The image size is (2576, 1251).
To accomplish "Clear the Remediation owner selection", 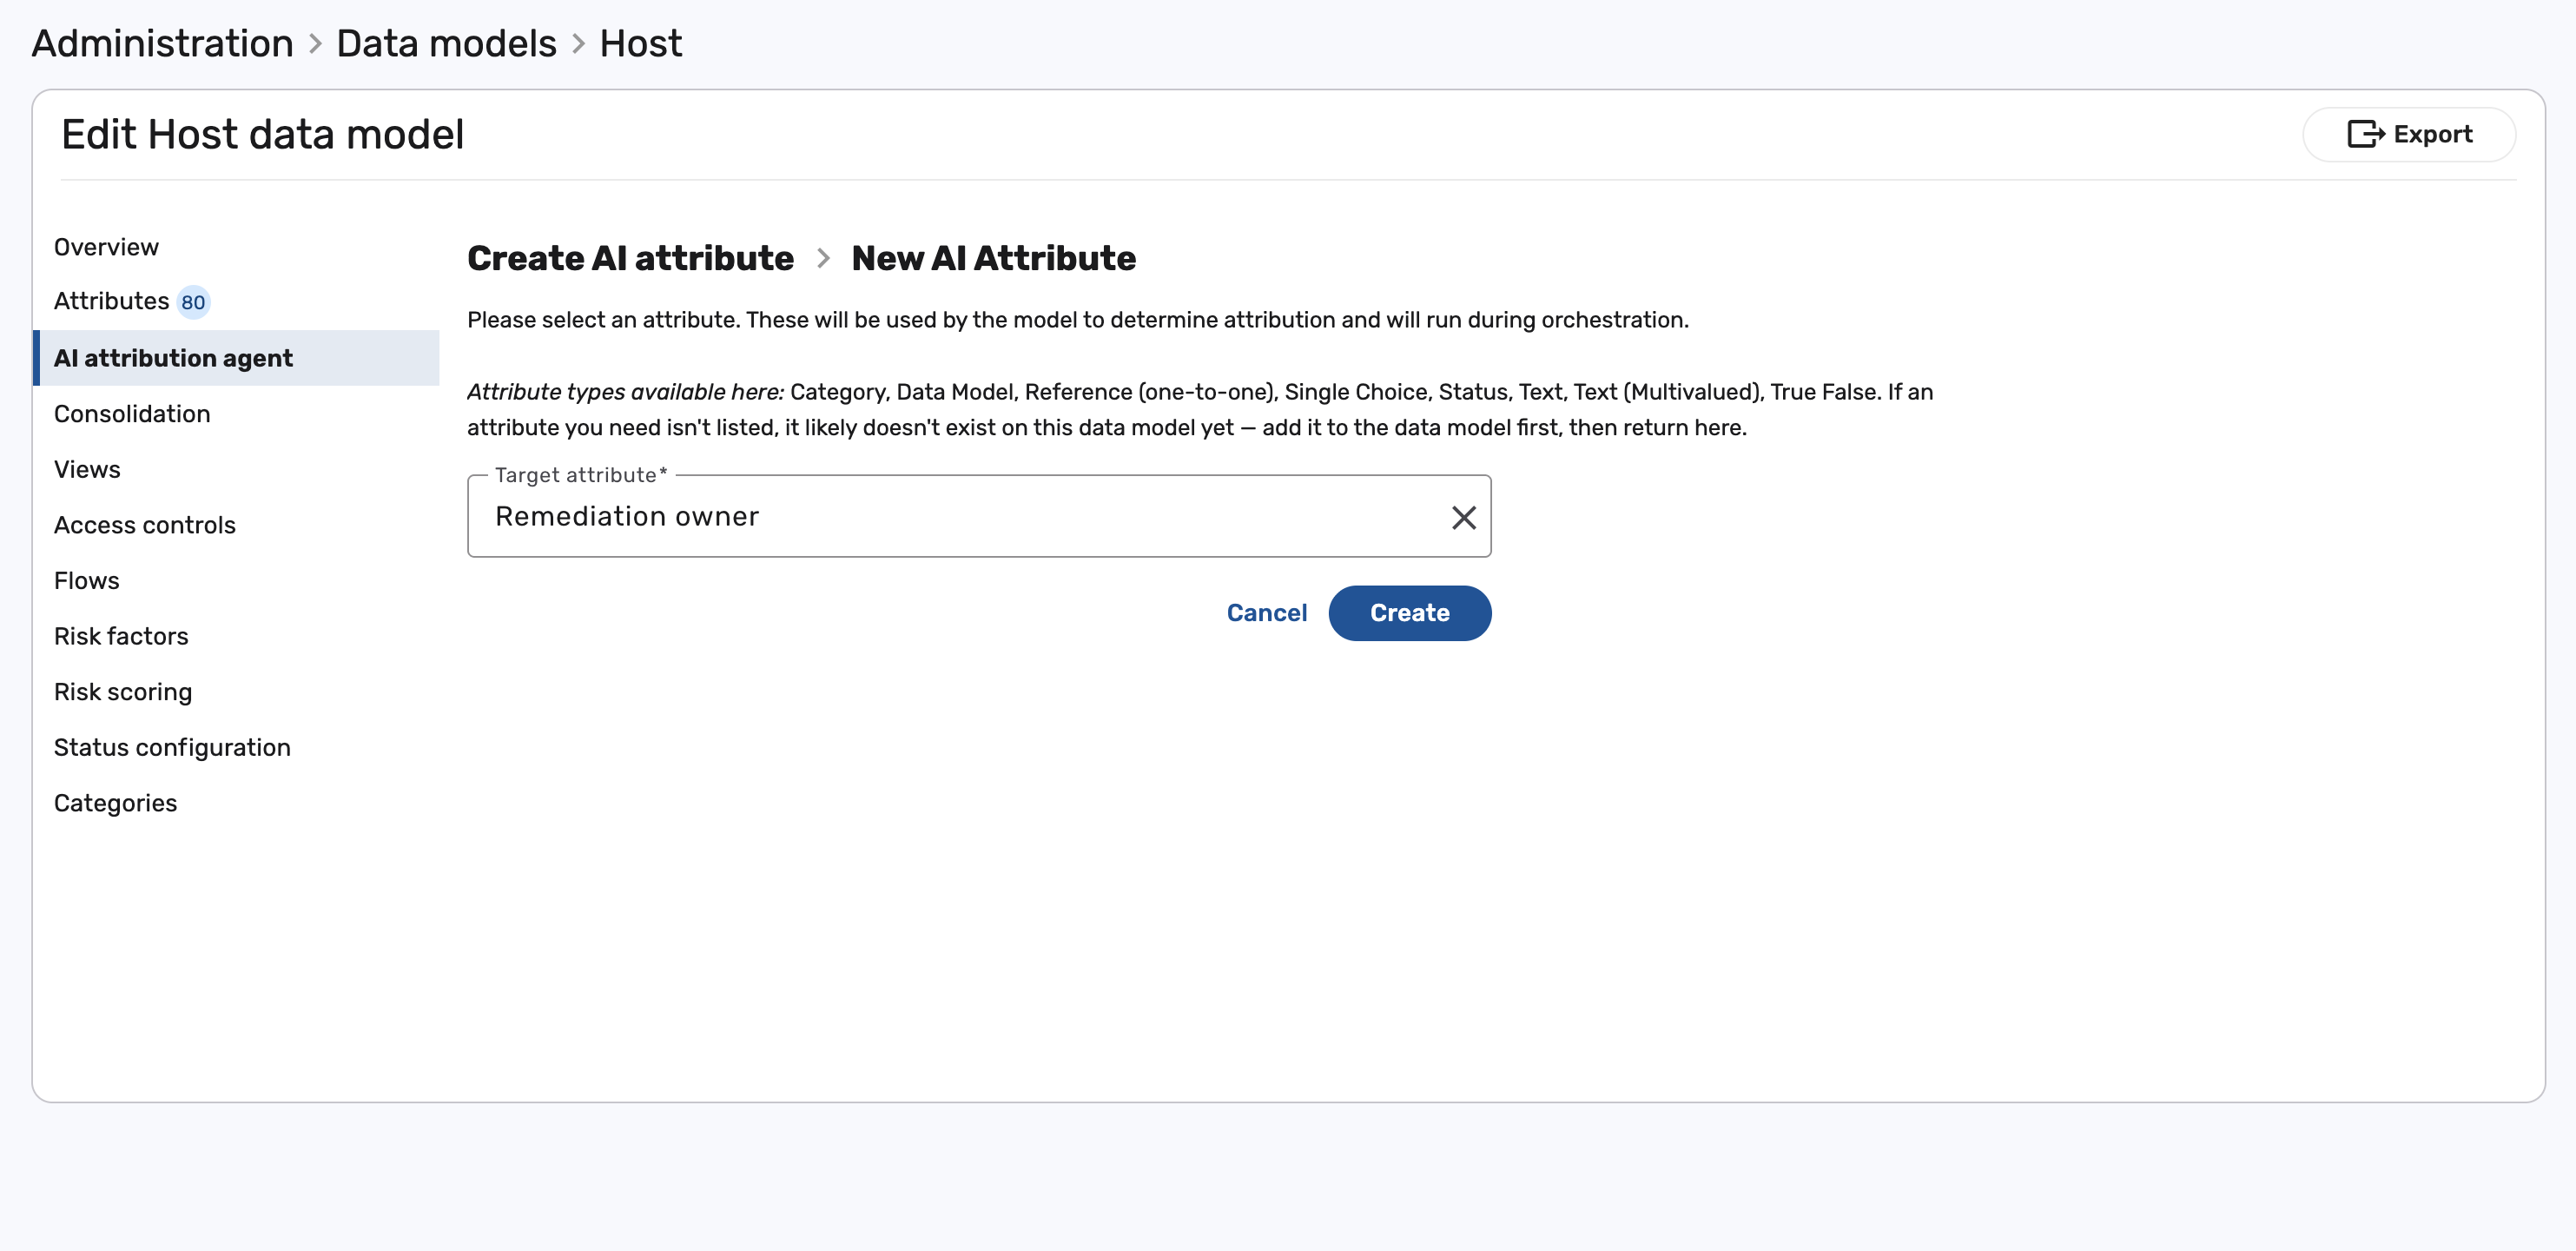I will [1463, 517].
